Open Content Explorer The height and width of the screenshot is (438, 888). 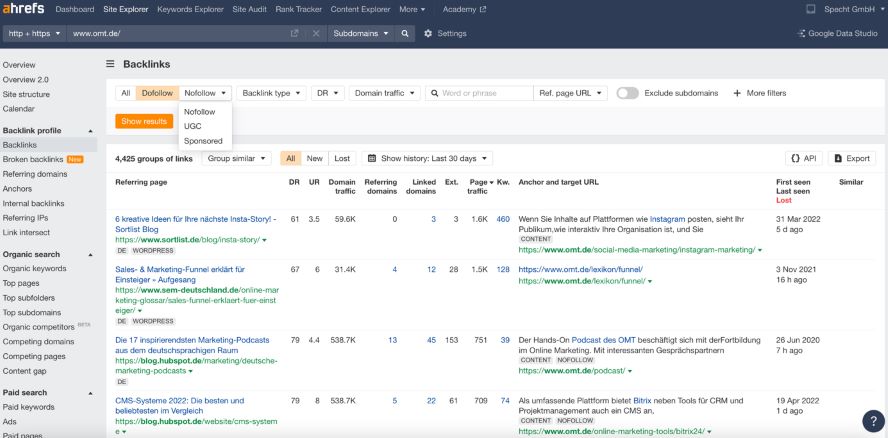(360, 9)
